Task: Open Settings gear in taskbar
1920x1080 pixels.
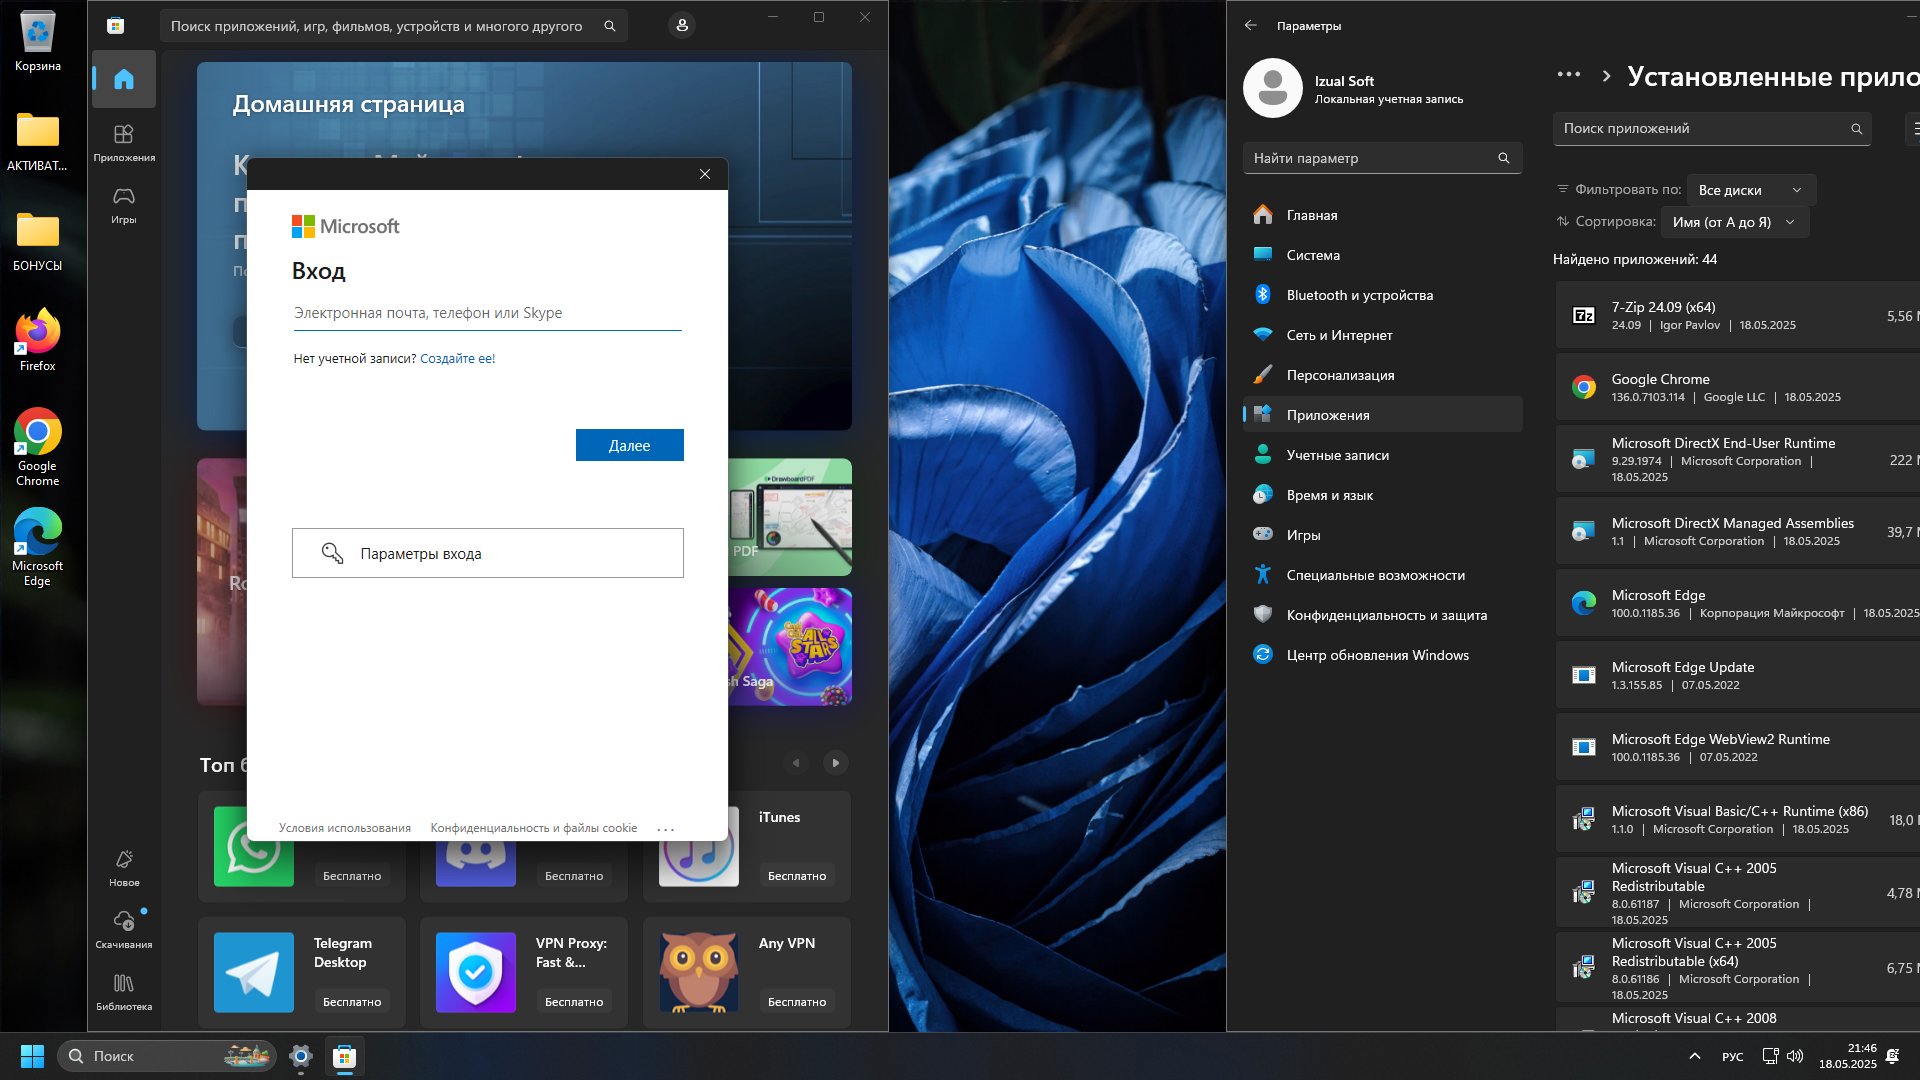Action: pyautogui.click(x=301, y=1056)
